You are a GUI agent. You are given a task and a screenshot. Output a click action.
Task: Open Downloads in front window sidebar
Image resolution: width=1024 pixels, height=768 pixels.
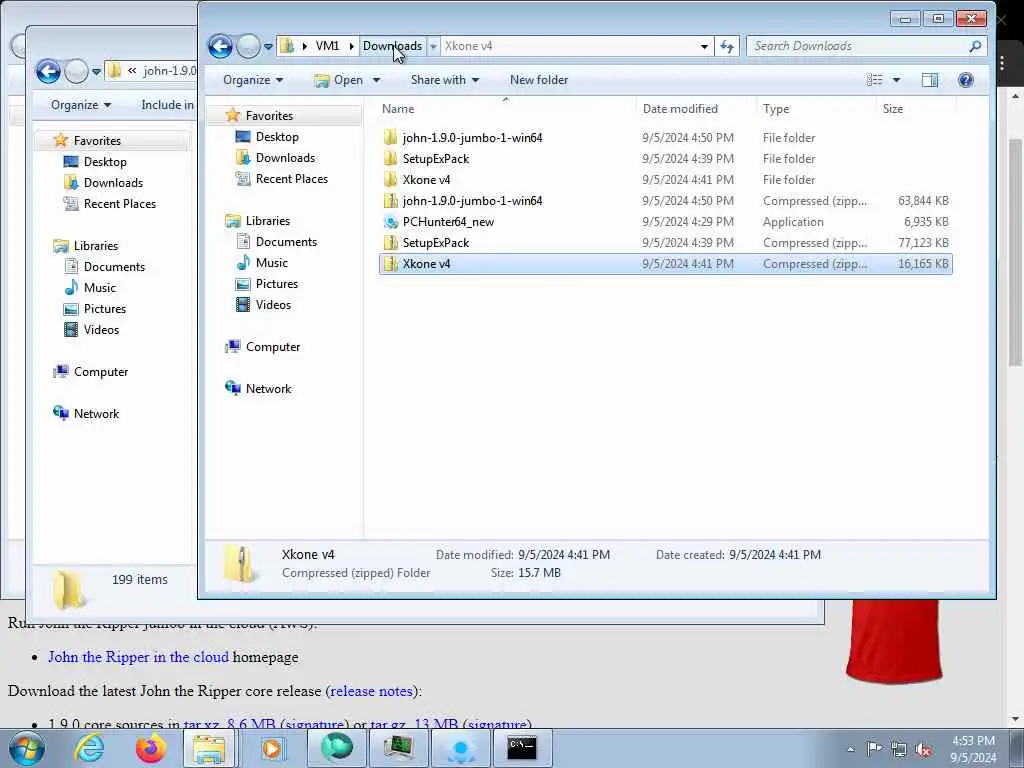point(285,157)
